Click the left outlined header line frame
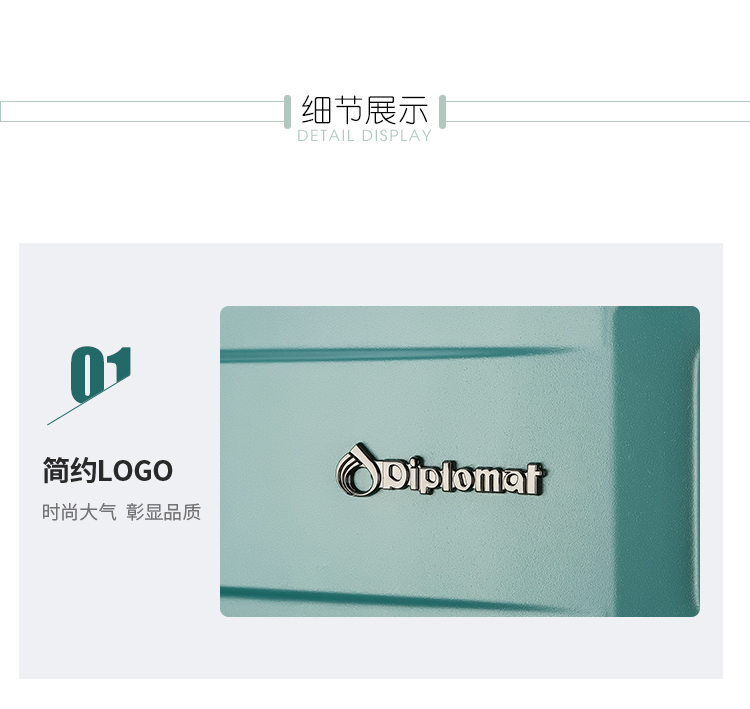The width and height of the screenshot is (750, 709). coord(142,111)
